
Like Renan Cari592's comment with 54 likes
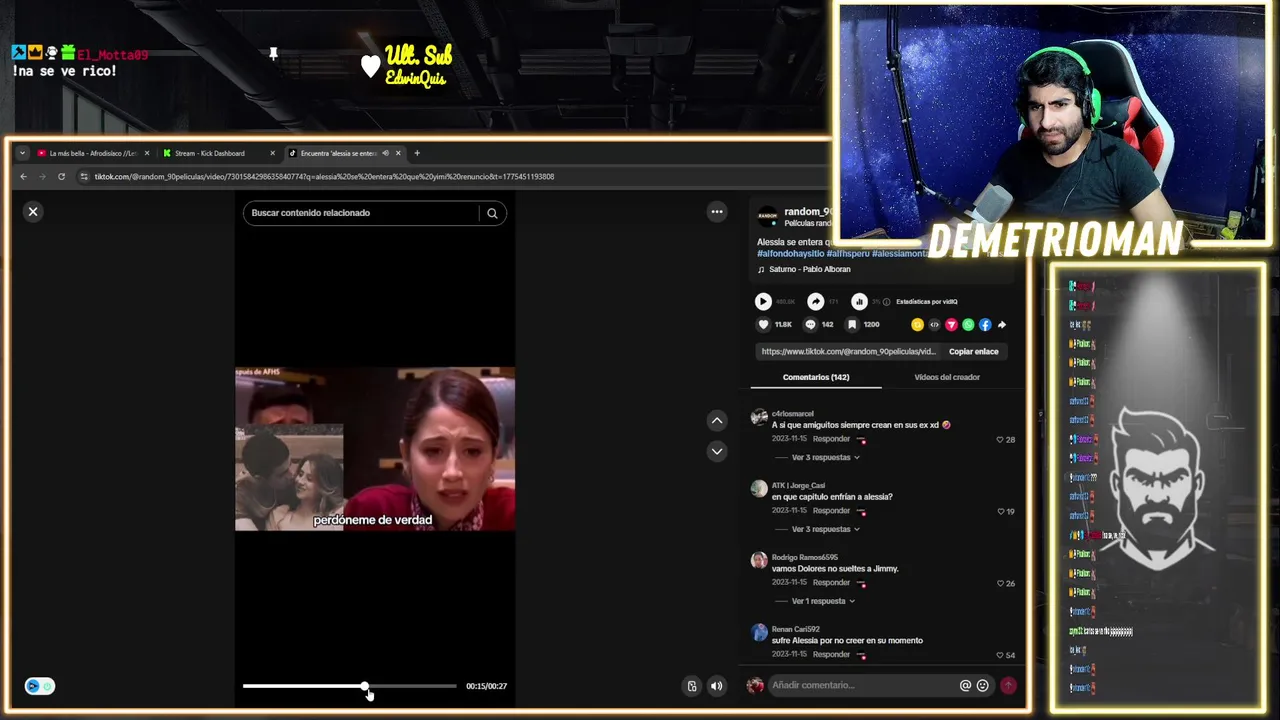tap(1000, 656)
